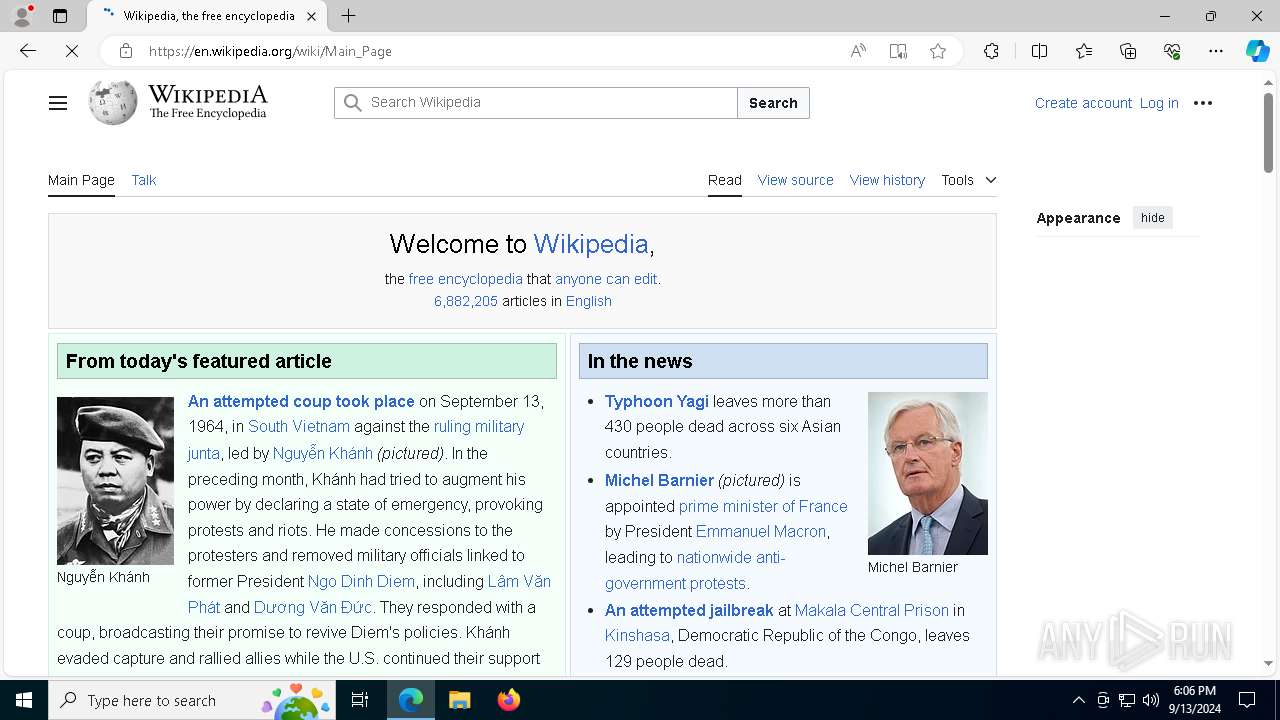Viewport: 1280px width, 720px height.
Task: View site information lock icon in address bar
Action: [125, 51]
